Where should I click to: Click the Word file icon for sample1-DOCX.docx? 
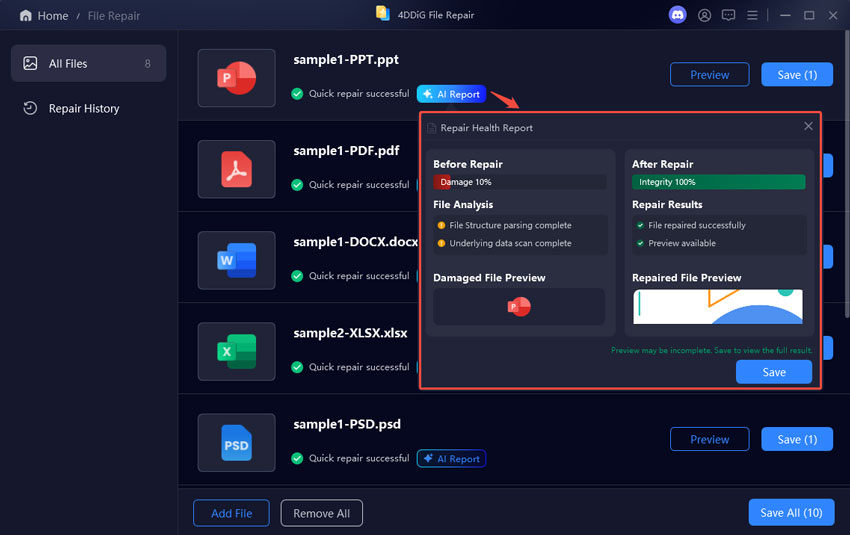[236, 260]
